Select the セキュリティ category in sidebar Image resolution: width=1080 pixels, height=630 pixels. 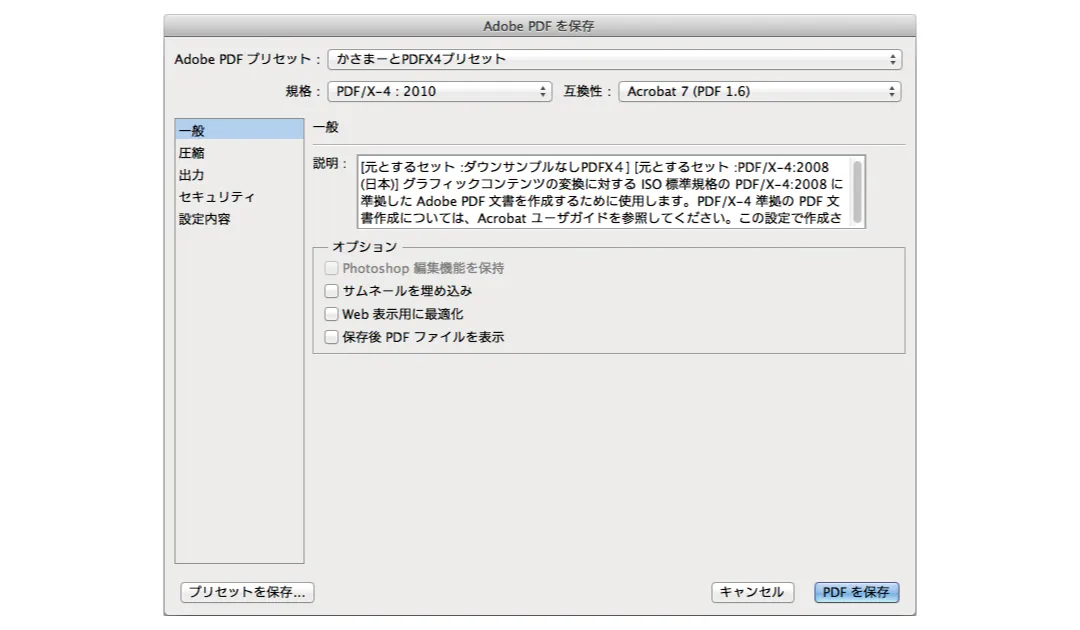point(239,197)
